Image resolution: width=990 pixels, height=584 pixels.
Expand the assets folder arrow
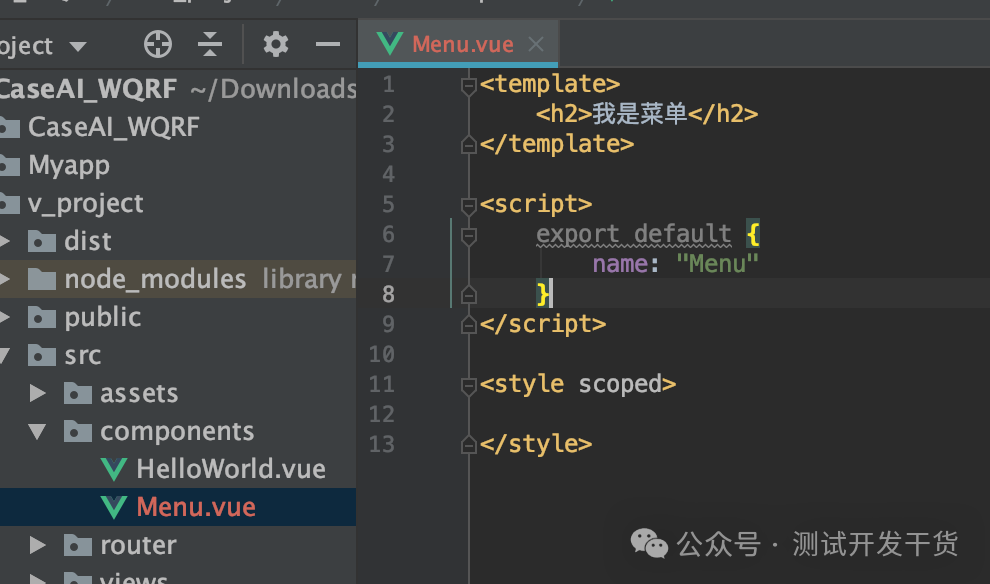38,393
